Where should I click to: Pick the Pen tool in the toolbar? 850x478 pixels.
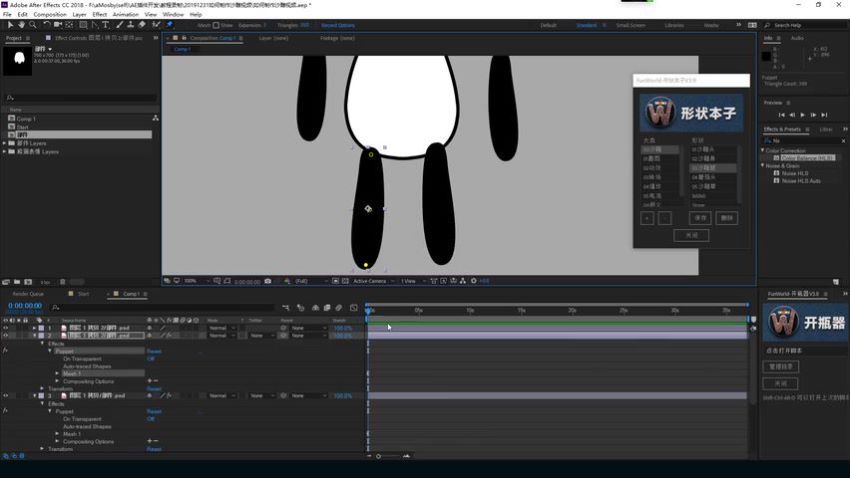coord(97,25)
